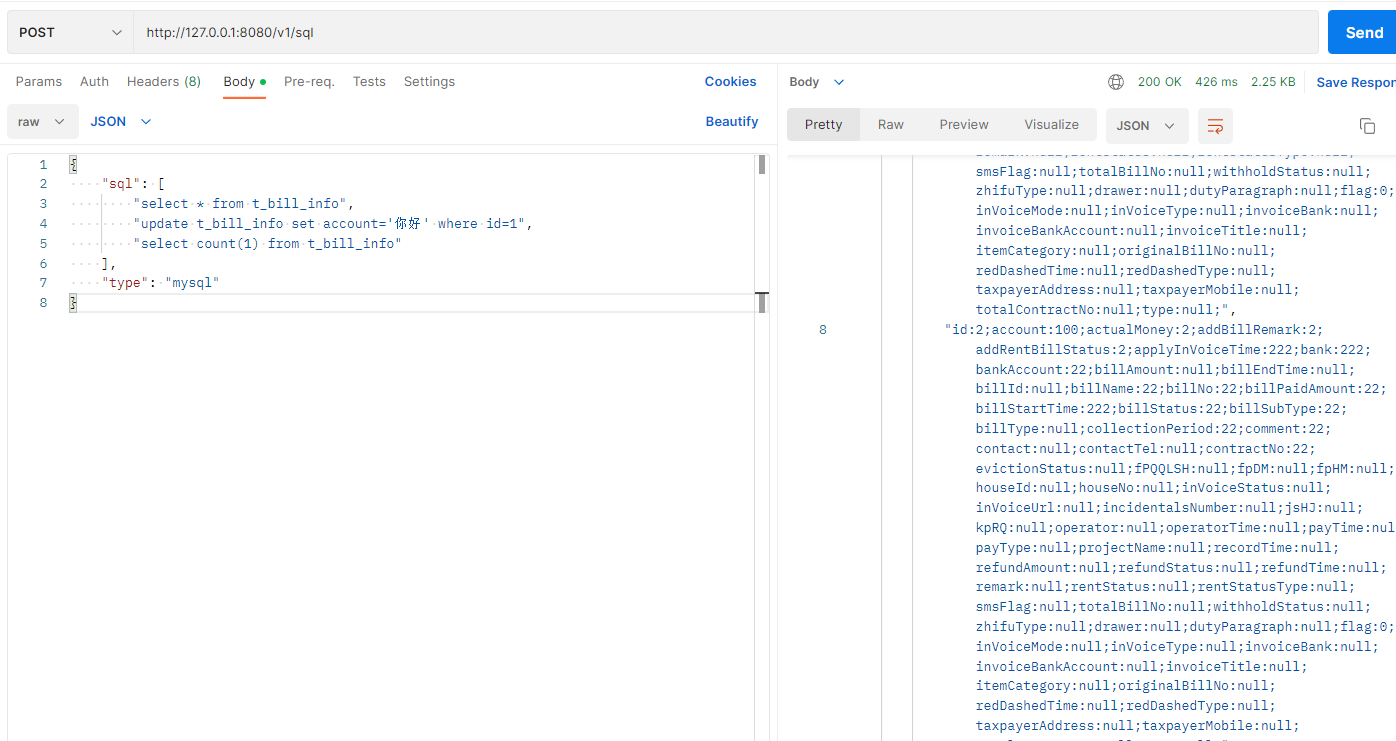Screen dimensions: 1396x741
Task: Click the Send button
Action: pos(1362,31)
